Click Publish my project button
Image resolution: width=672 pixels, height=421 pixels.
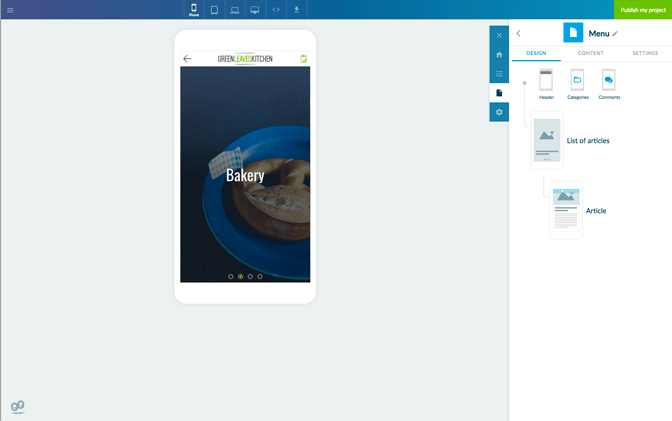[x=642, y=10]
